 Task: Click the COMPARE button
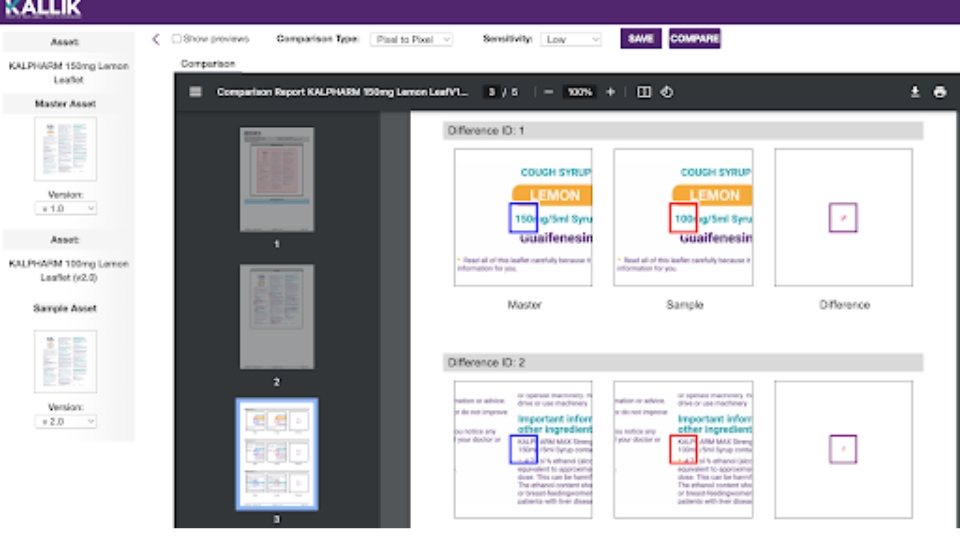point(694,39)
